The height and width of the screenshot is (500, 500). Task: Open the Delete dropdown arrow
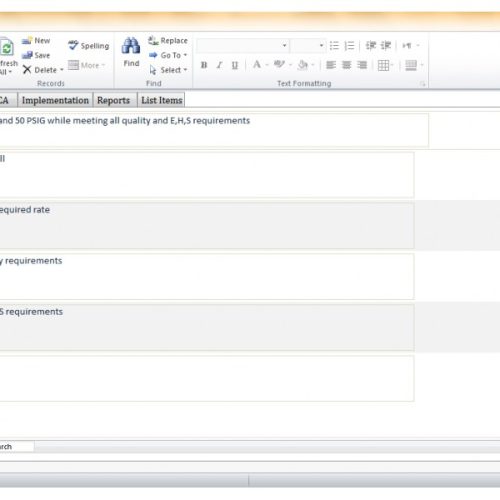tap(61, 70)
